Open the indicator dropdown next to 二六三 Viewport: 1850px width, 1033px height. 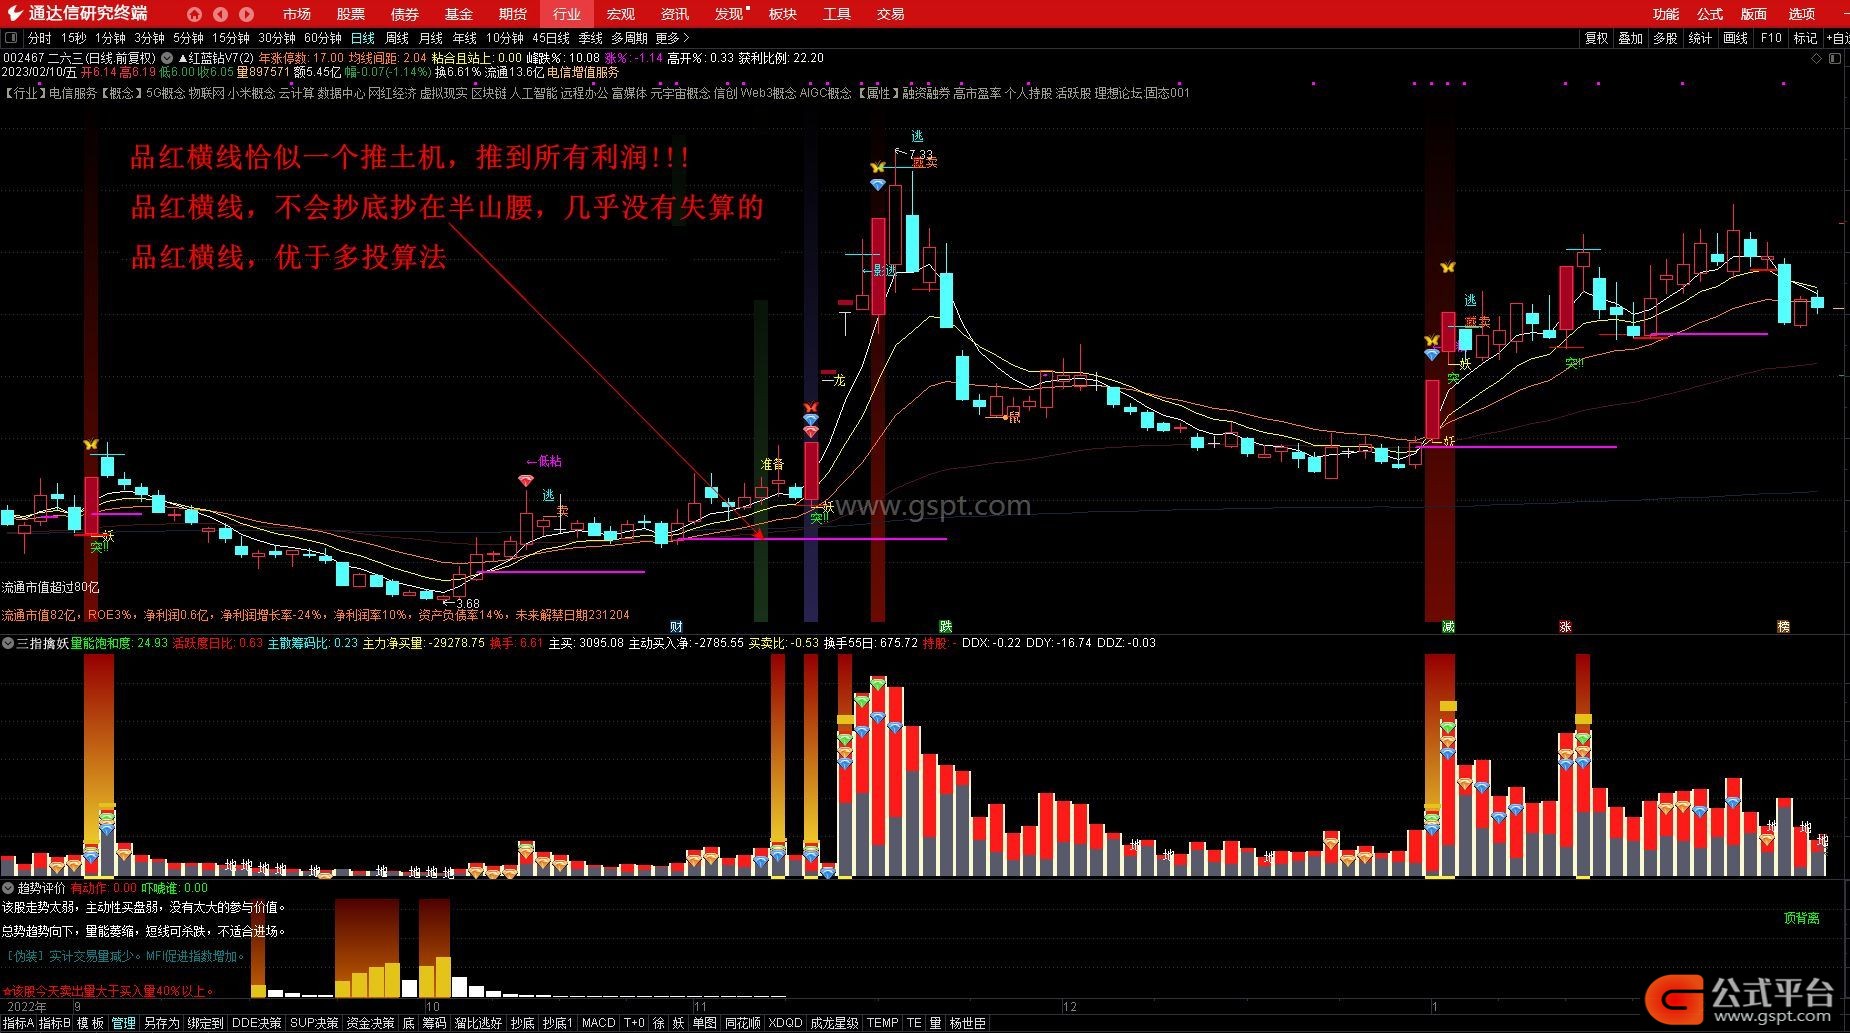(x=168, y=58)
